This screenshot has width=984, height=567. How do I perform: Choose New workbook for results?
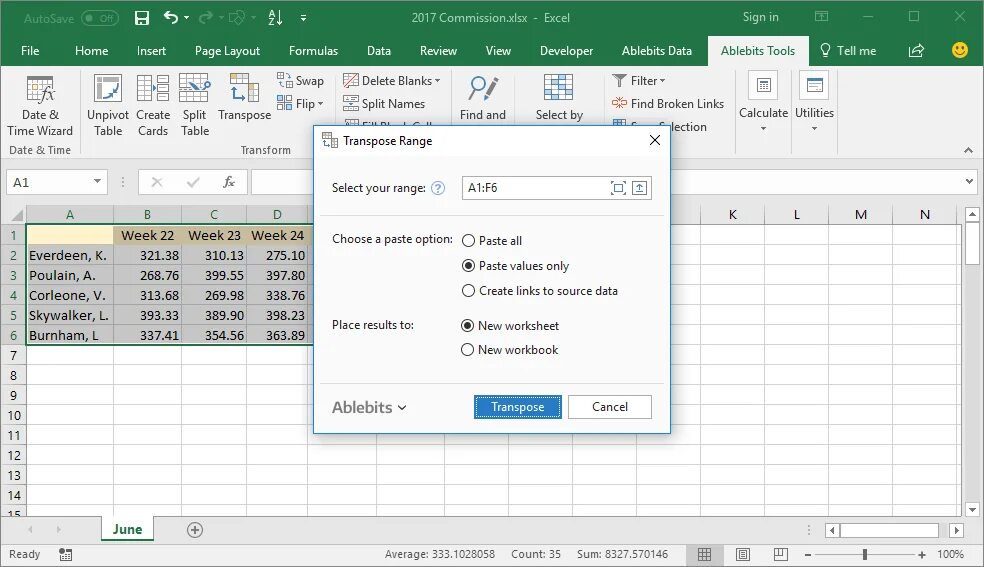pos(510,350)
